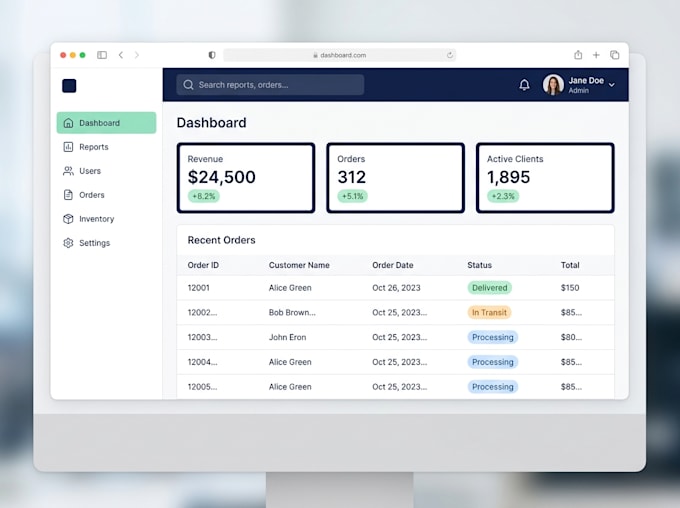The height and width of the screenshot is (508, 680).
Task: Select order ID 12002
Action: [x=202, y=312]
